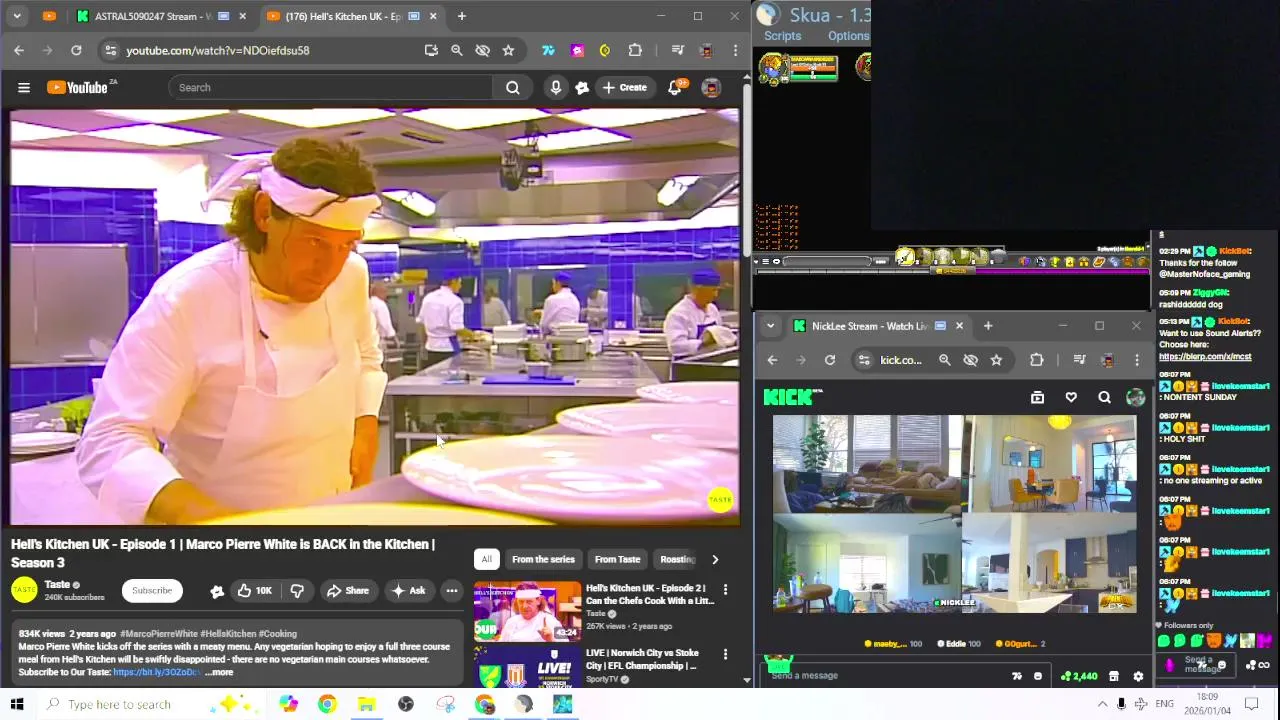
Task: Open LIVE Norwich City vs Stoke City thumbnail
Action: tap(527, 667)
